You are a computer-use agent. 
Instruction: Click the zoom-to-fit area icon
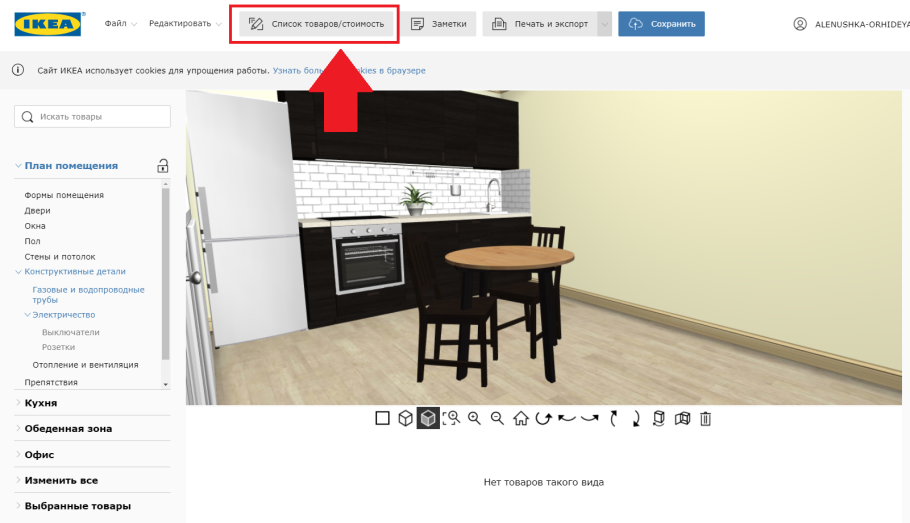point(451,419)
